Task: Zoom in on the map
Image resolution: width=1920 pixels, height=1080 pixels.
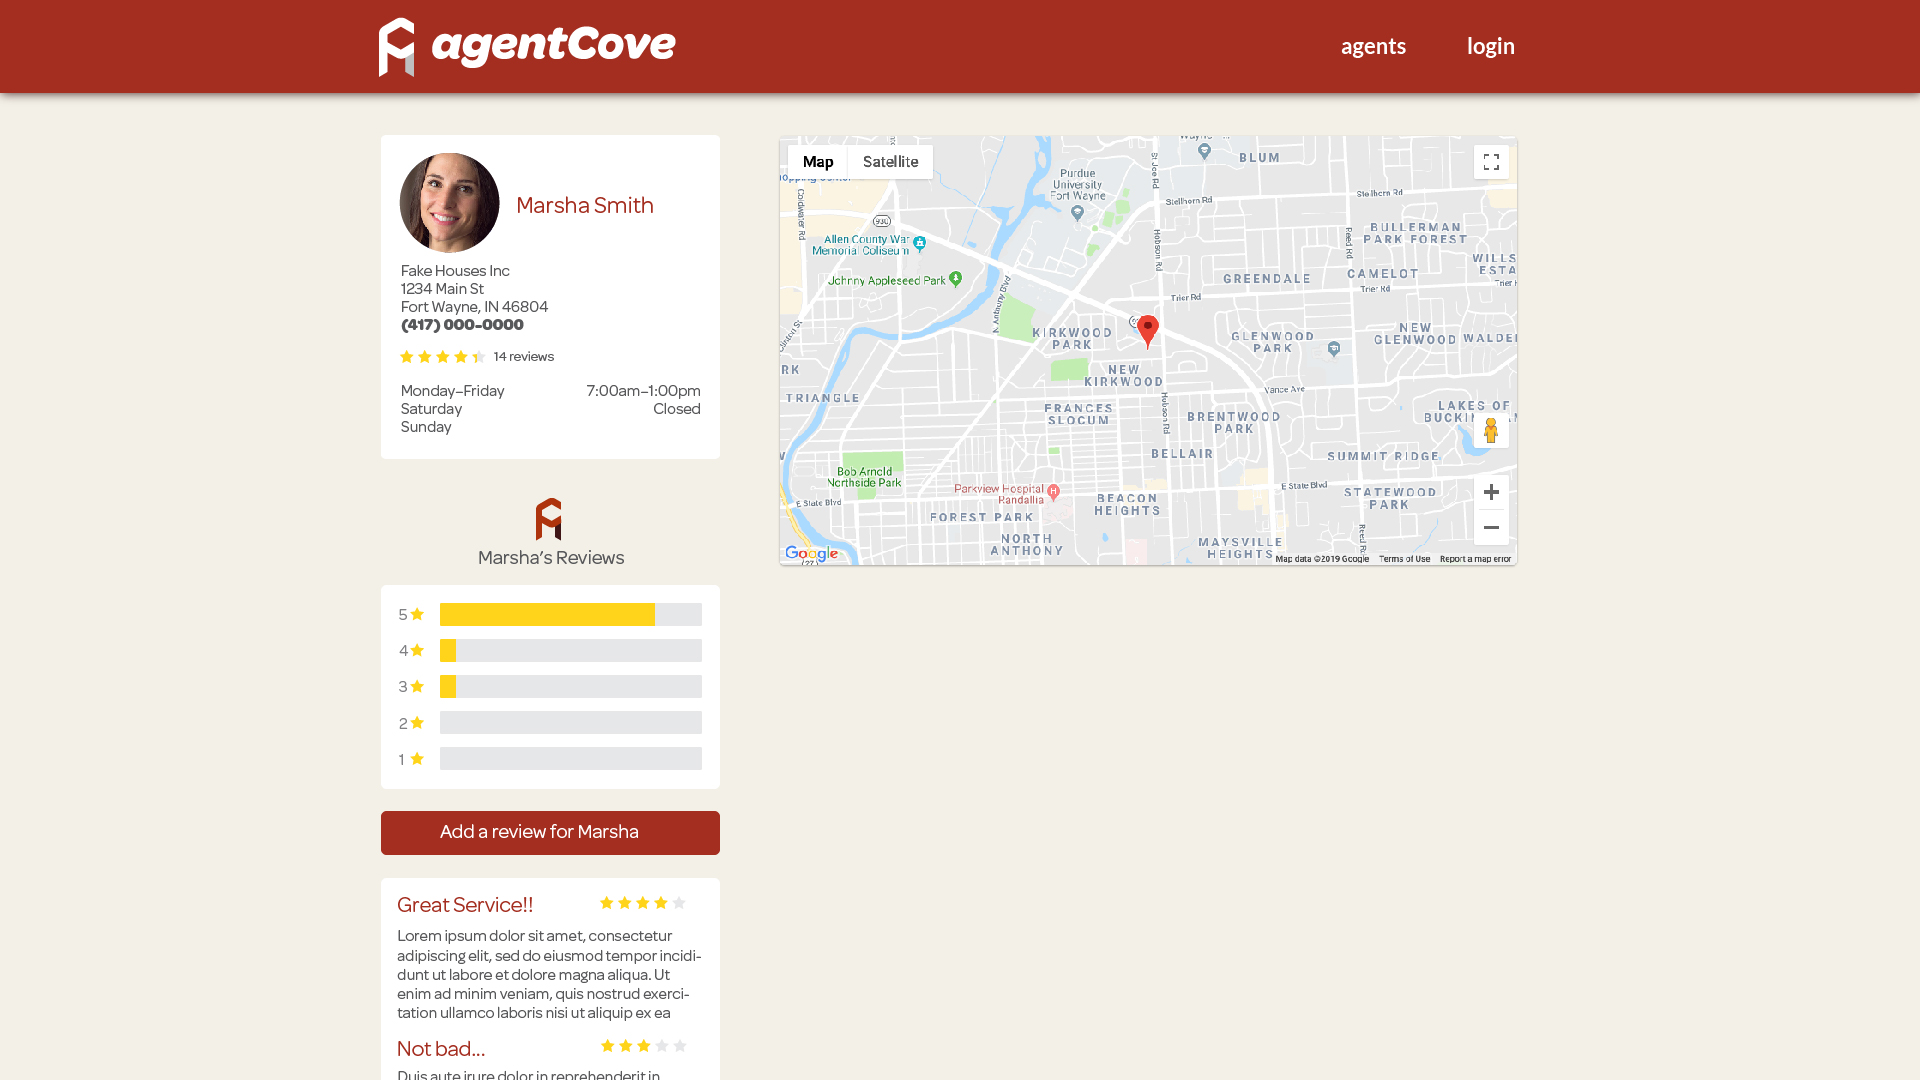Action: tap(1491, 492)
